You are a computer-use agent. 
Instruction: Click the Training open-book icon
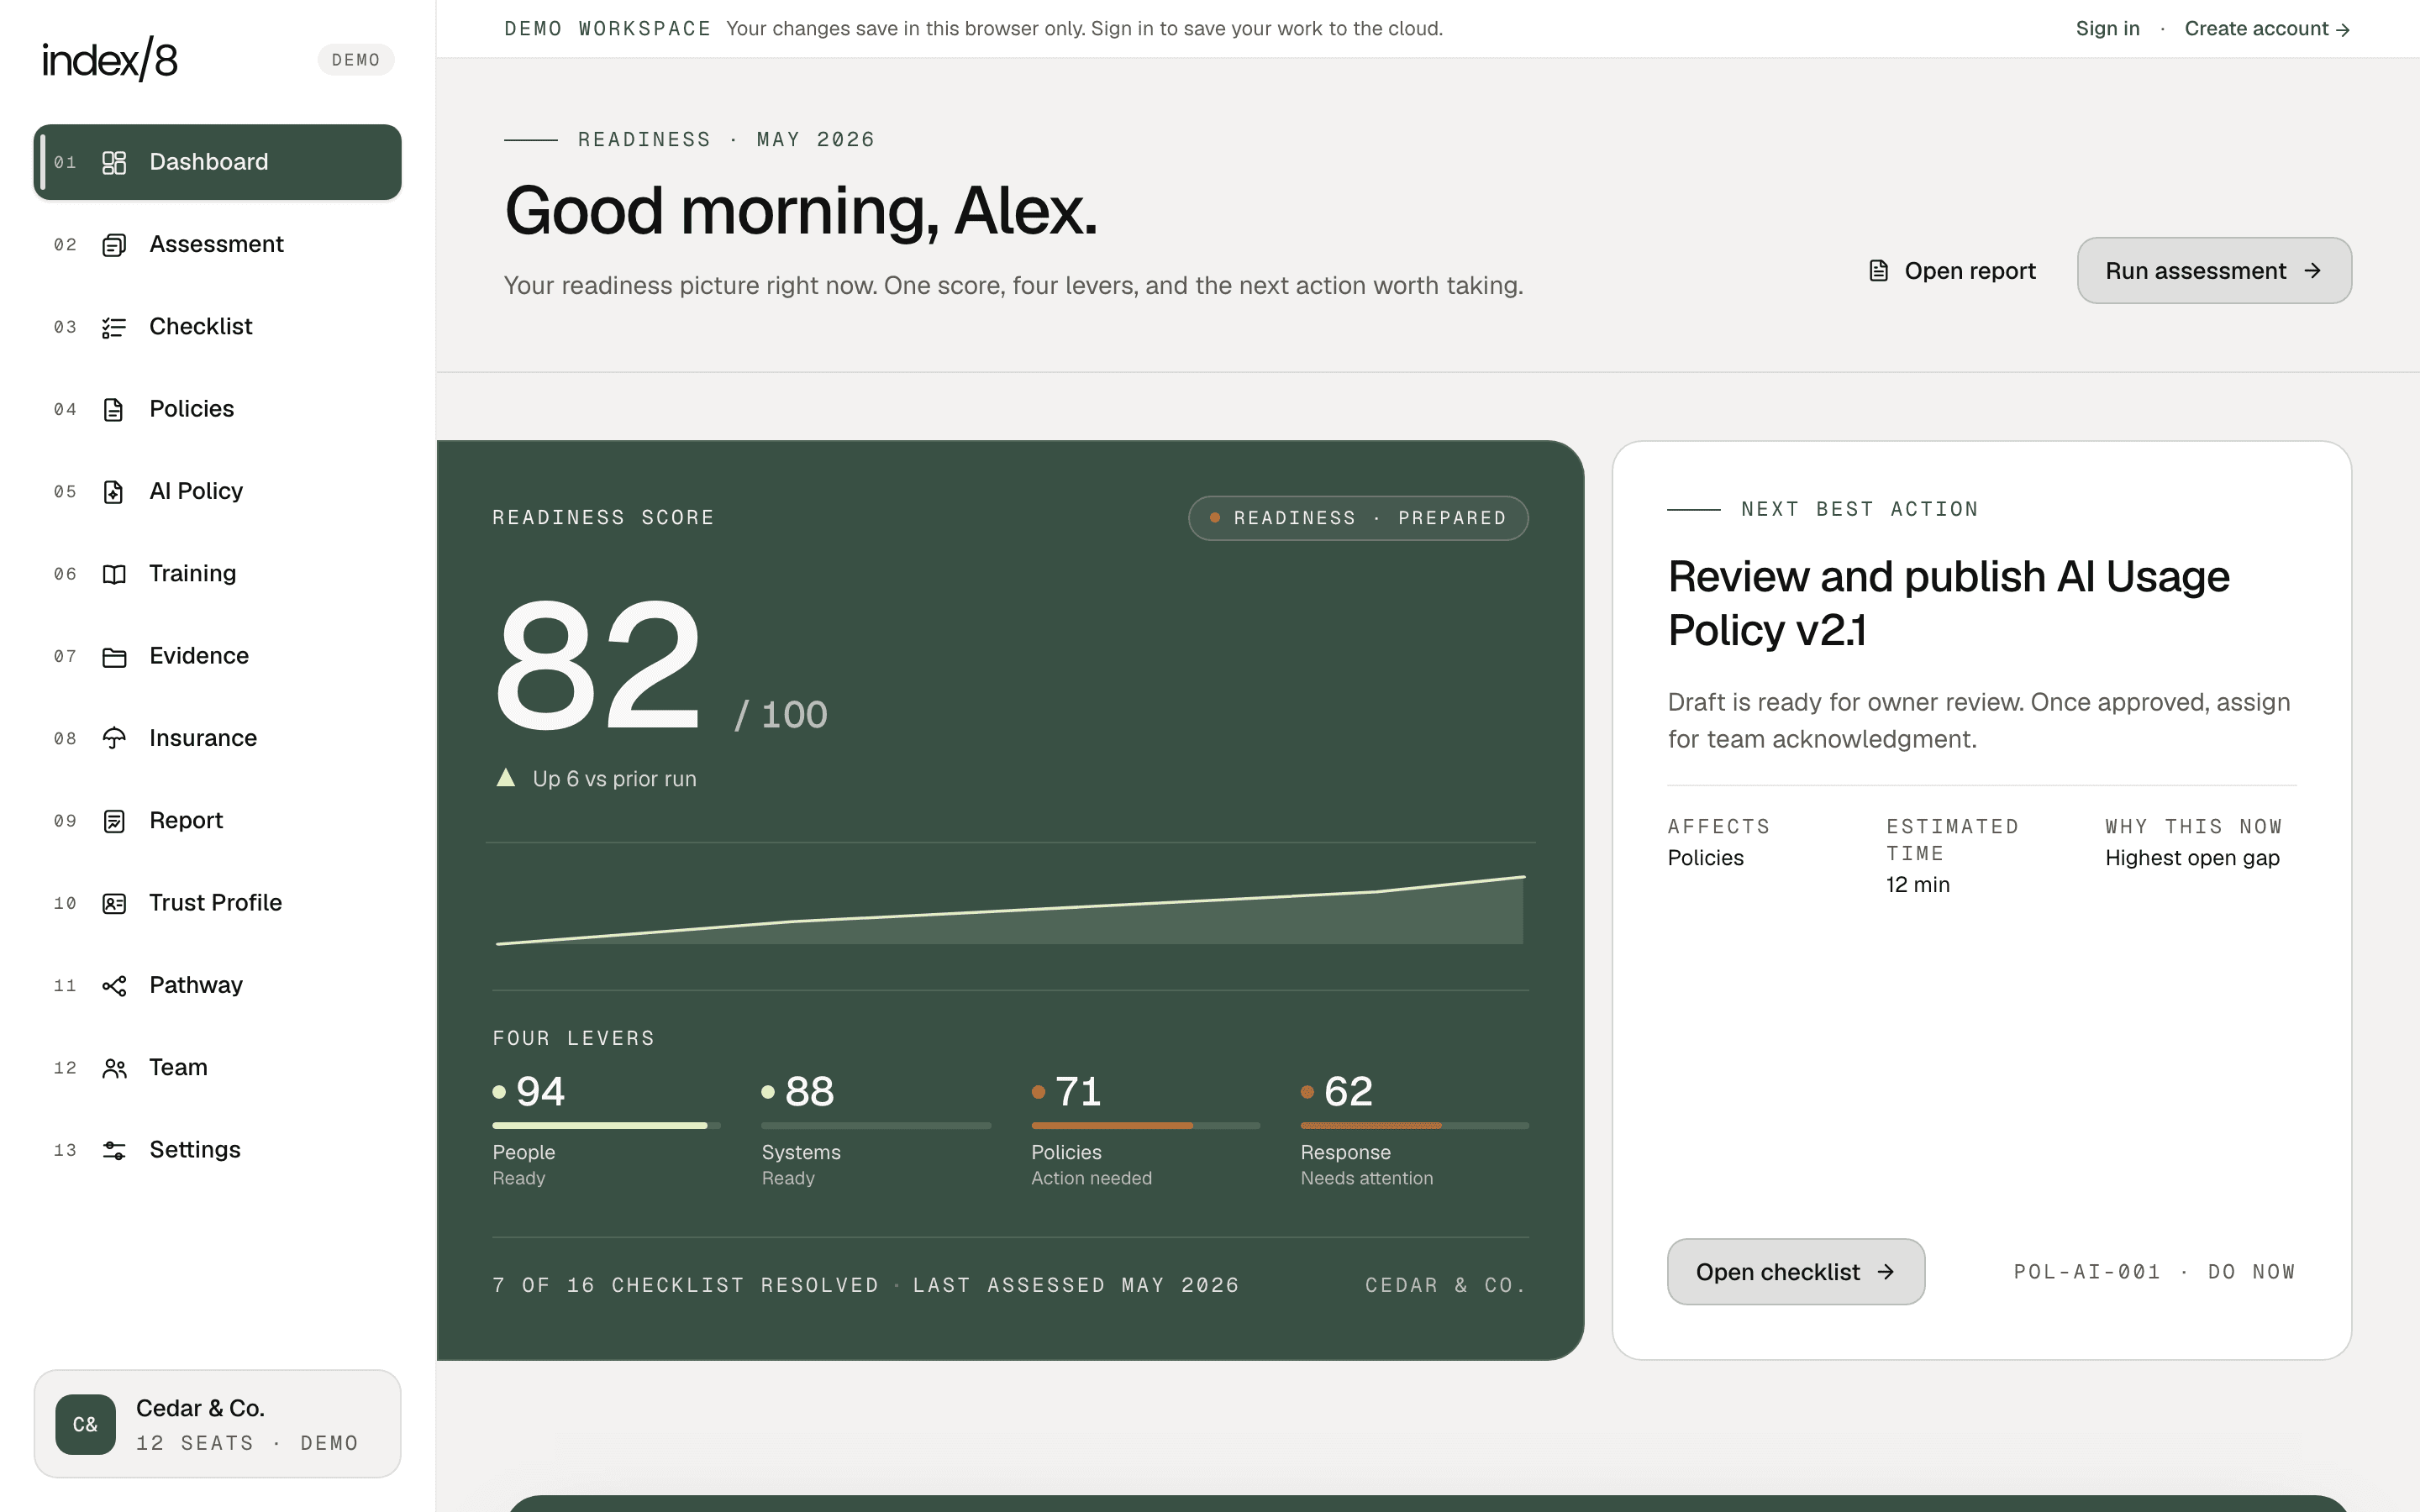click(x=114, y=574)
